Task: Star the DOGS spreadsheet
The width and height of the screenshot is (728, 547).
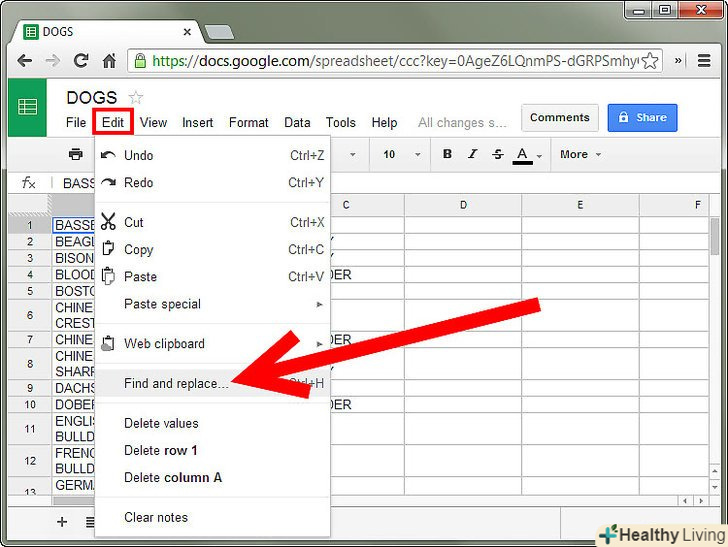Action: (x=136, y=98)
